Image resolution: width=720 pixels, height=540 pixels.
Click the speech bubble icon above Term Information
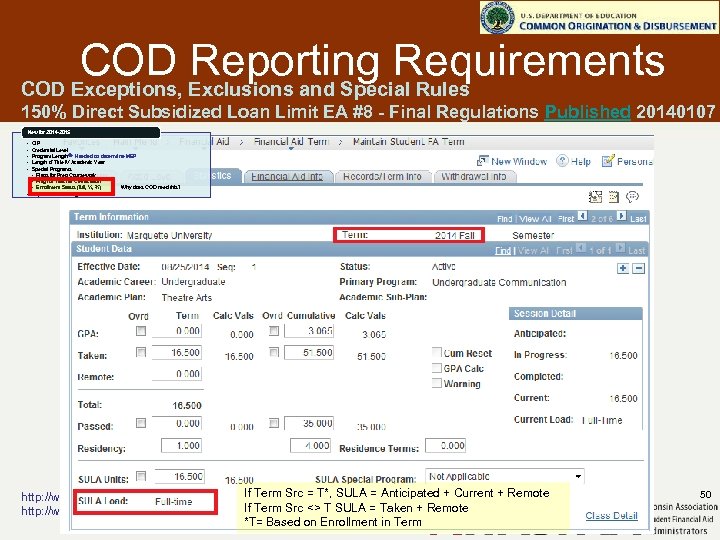click(x=632, y=197)
